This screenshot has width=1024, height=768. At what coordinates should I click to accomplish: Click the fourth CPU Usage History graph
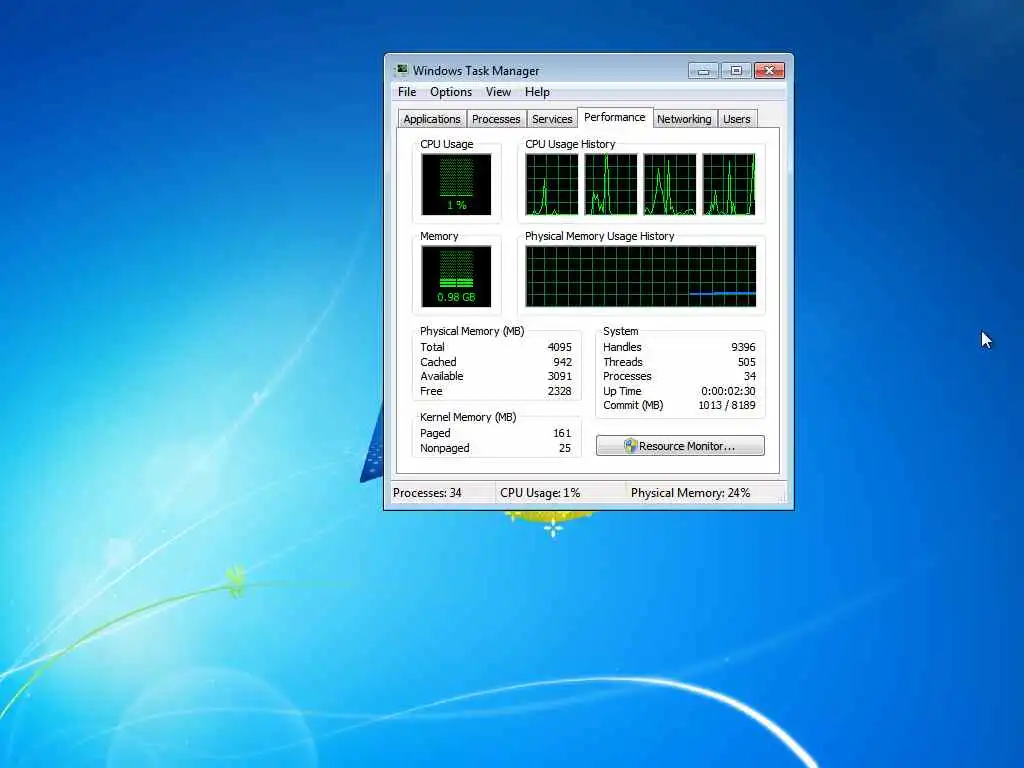click(729, 184)
